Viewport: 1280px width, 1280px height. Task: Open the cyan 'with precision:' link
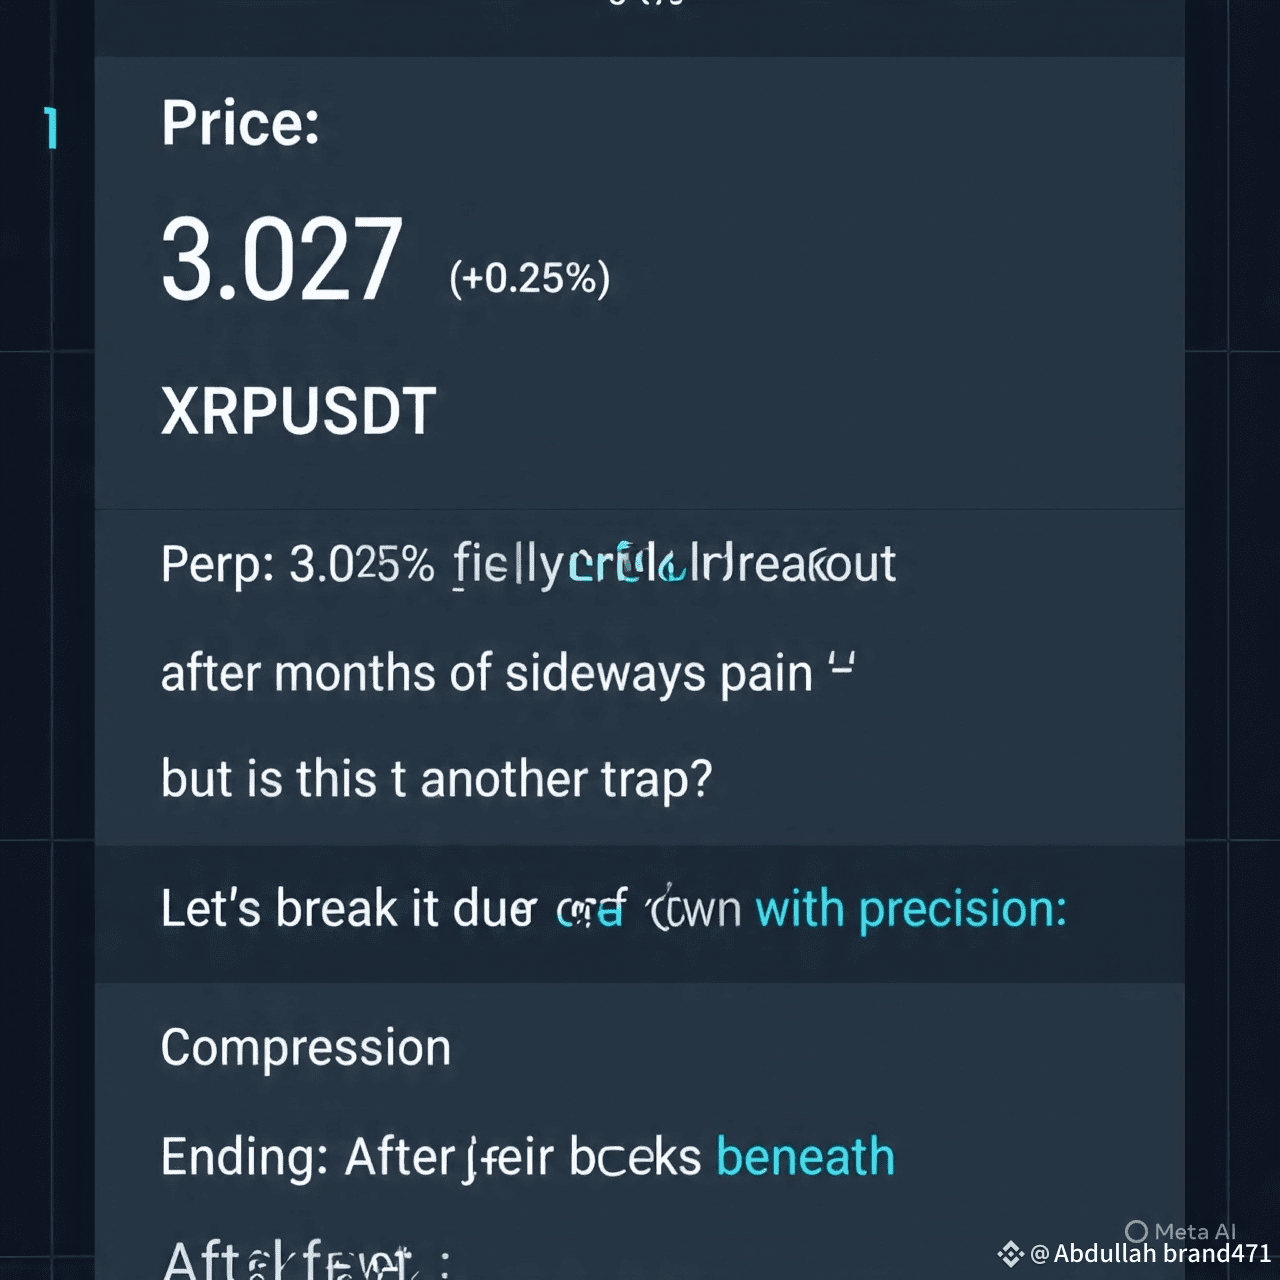point(911,909)
